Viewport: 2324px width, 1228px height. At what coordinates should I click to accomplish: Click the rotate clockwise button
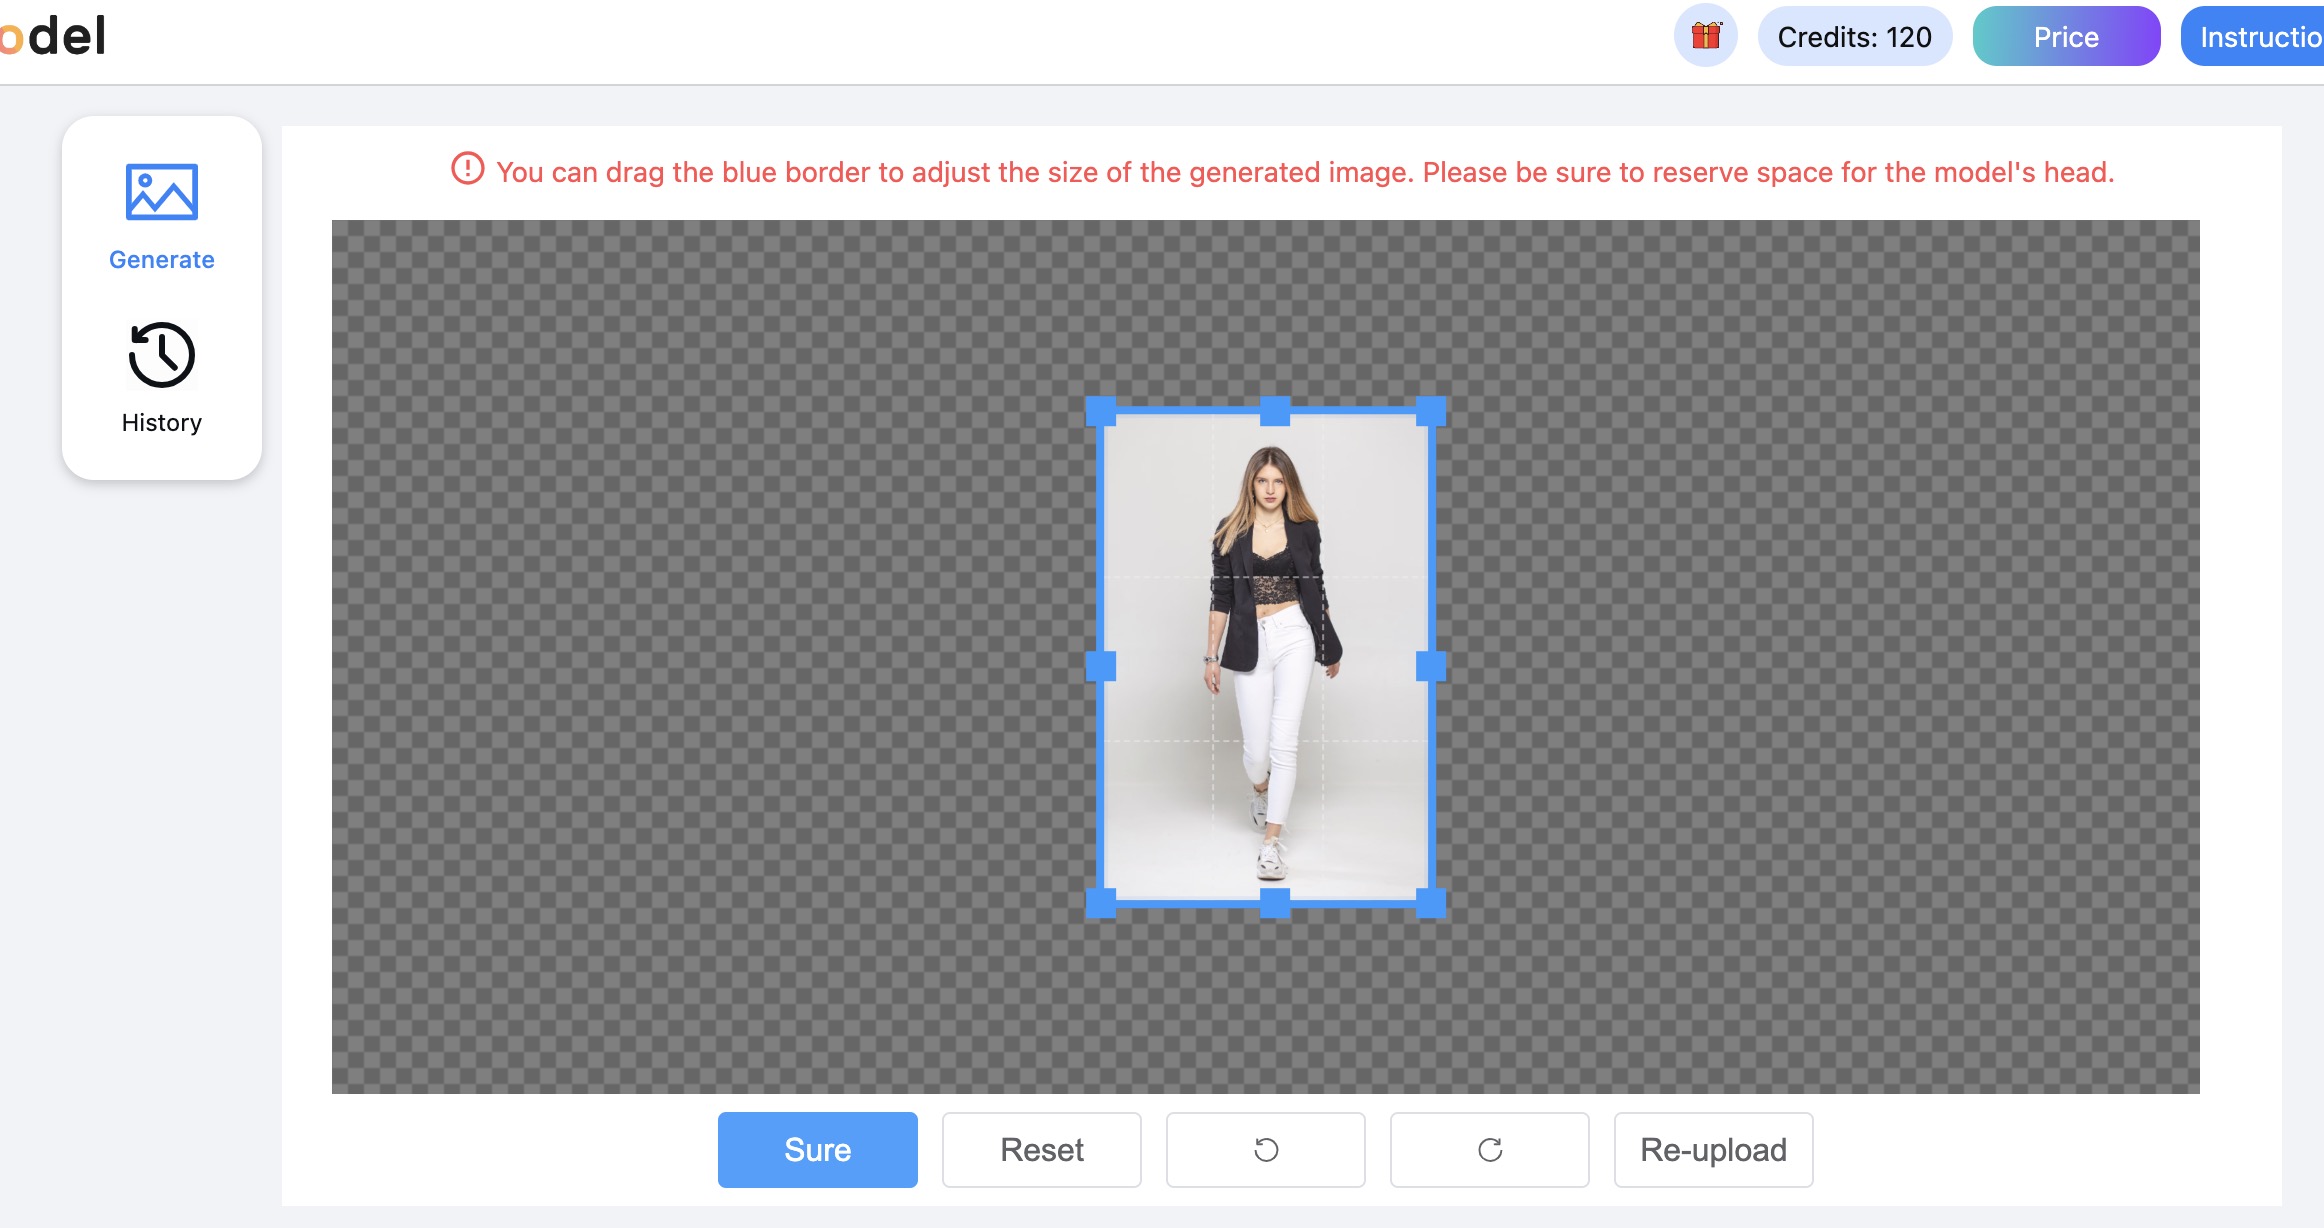pos(1490,1150)
